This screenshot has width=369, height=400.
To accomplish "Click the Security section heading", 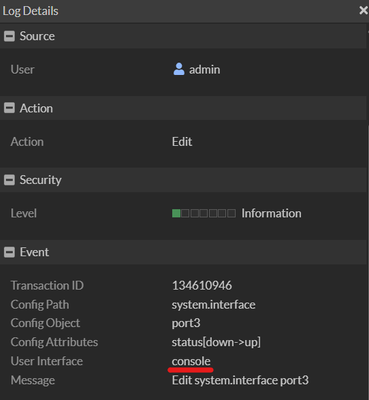I will (x=40, y=180).
